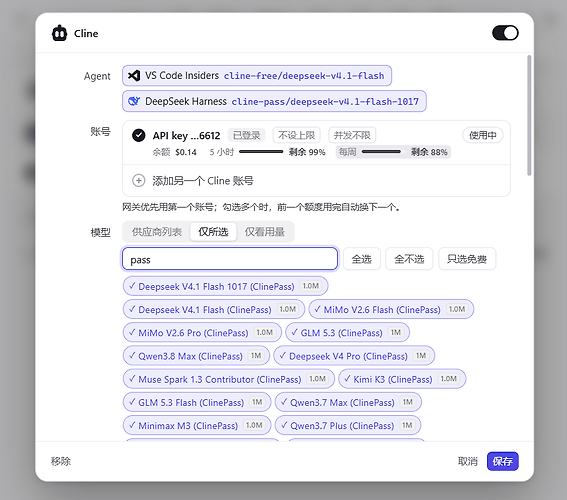Select the DeepSeek Harness agent chip
Viewport: 567px width, 500px height.
pos(274,101)
